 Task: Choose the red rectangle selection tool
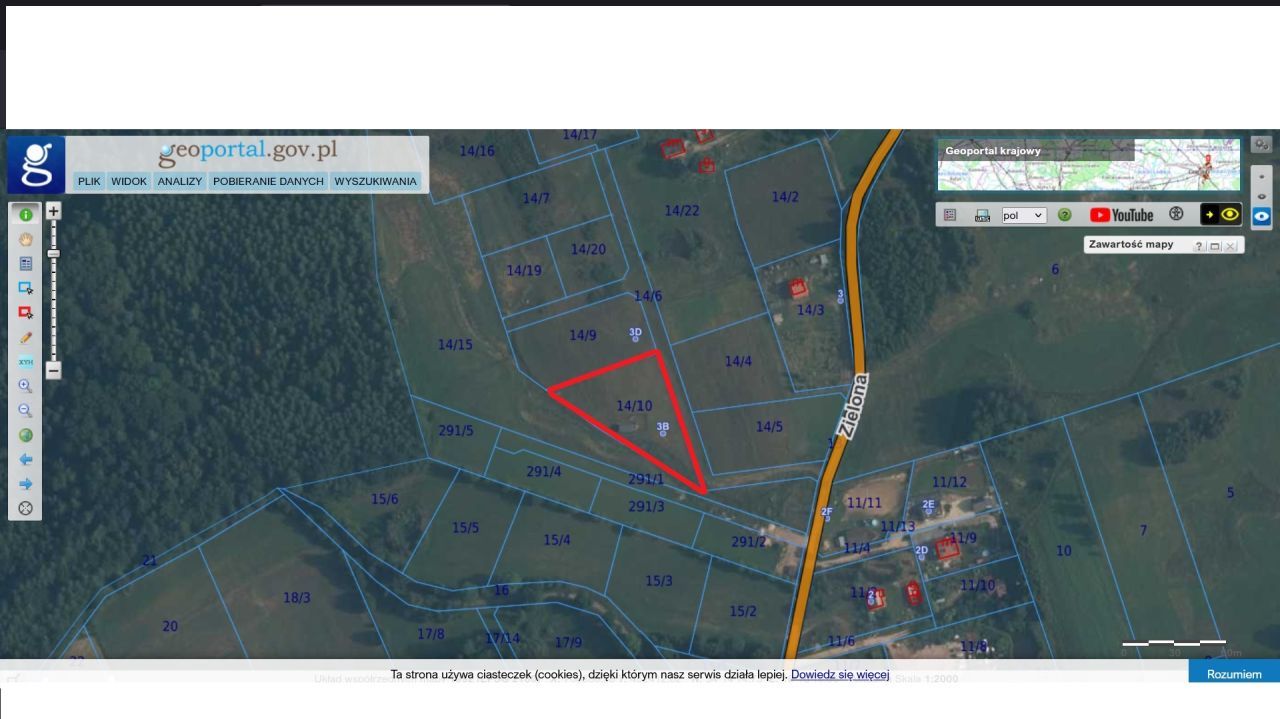(26, 313)
